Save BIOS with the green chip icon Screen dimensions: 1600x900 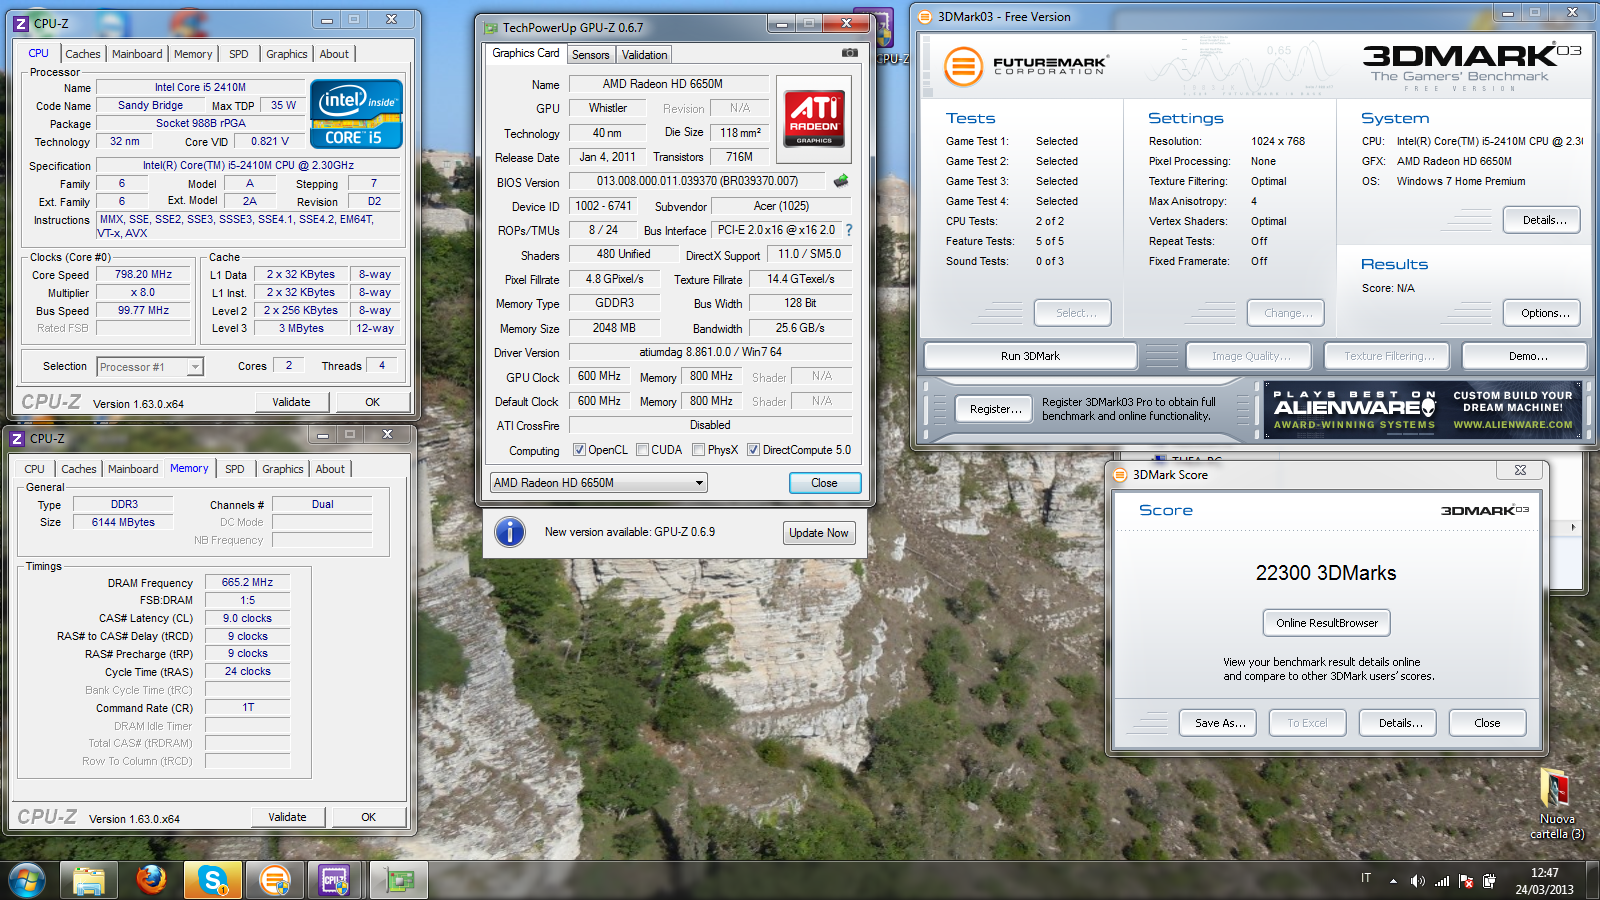(841, 181)
